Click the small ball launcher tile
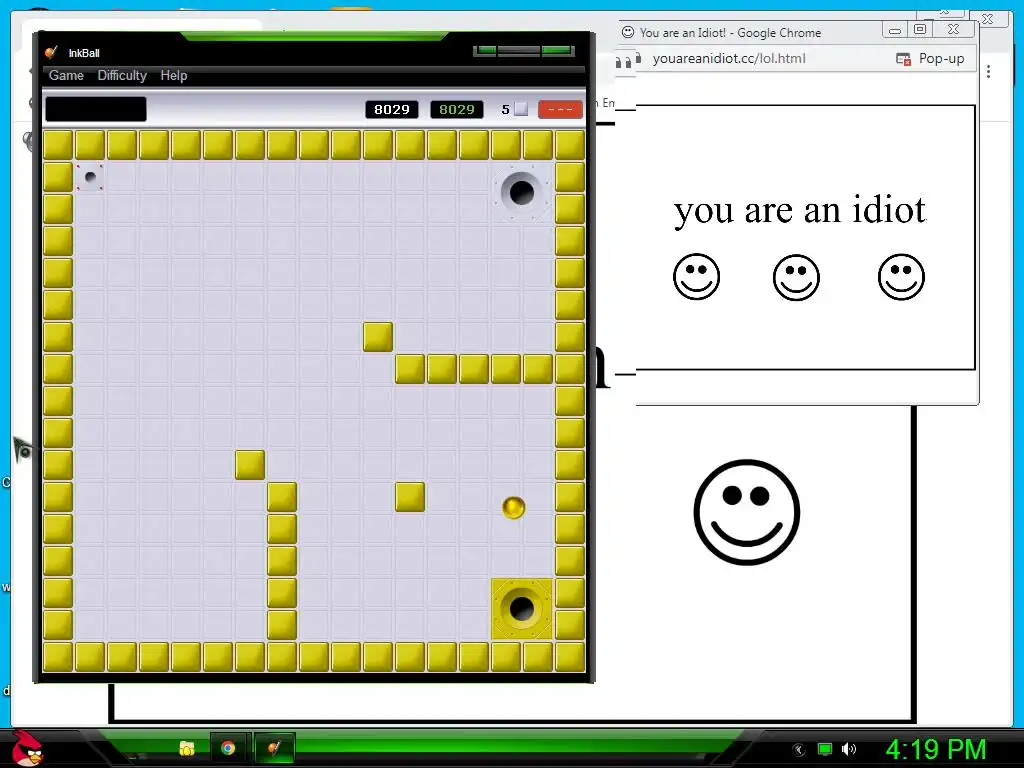This screenshot has width=1024, height=768. click(x=90, y=177)
